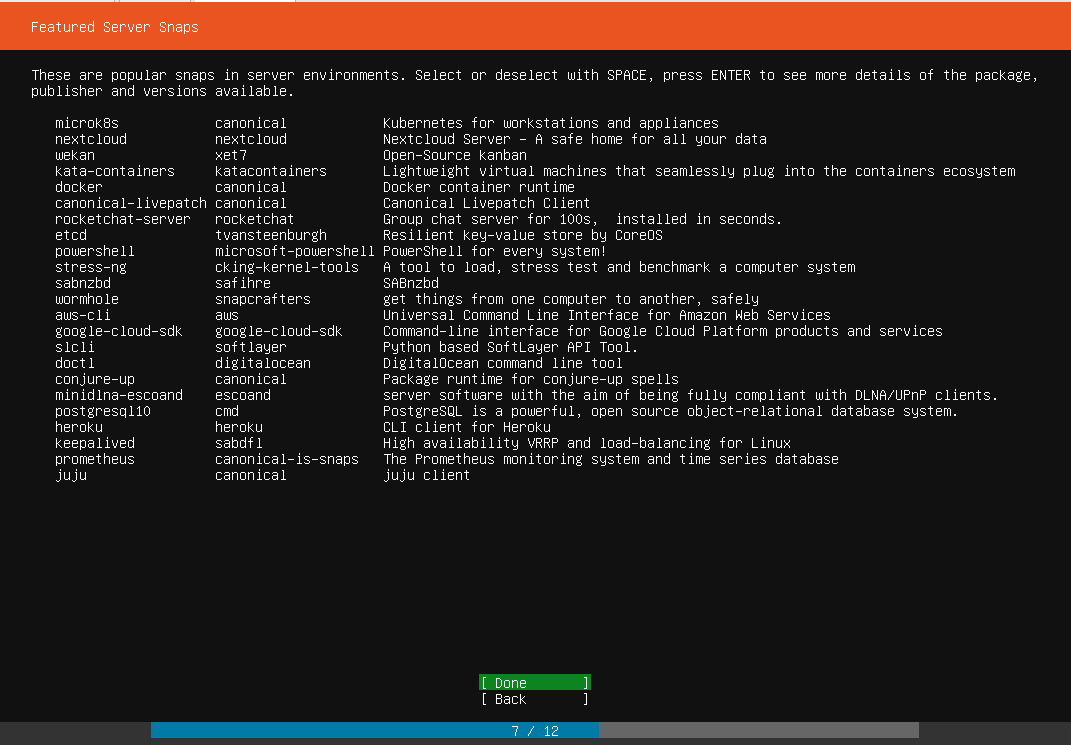Viewport: 1071px width, 745px height.
Task: Choose the juju client snap row
Action: [x=262, y=475]
